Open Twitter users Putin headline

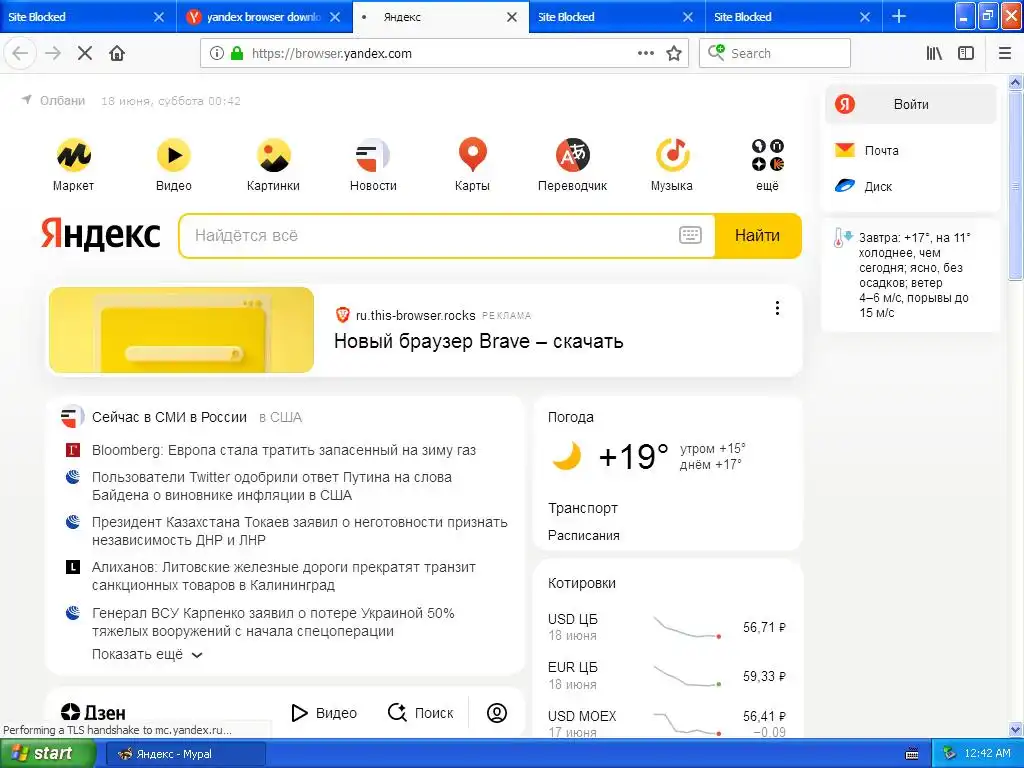pos(272,486)
